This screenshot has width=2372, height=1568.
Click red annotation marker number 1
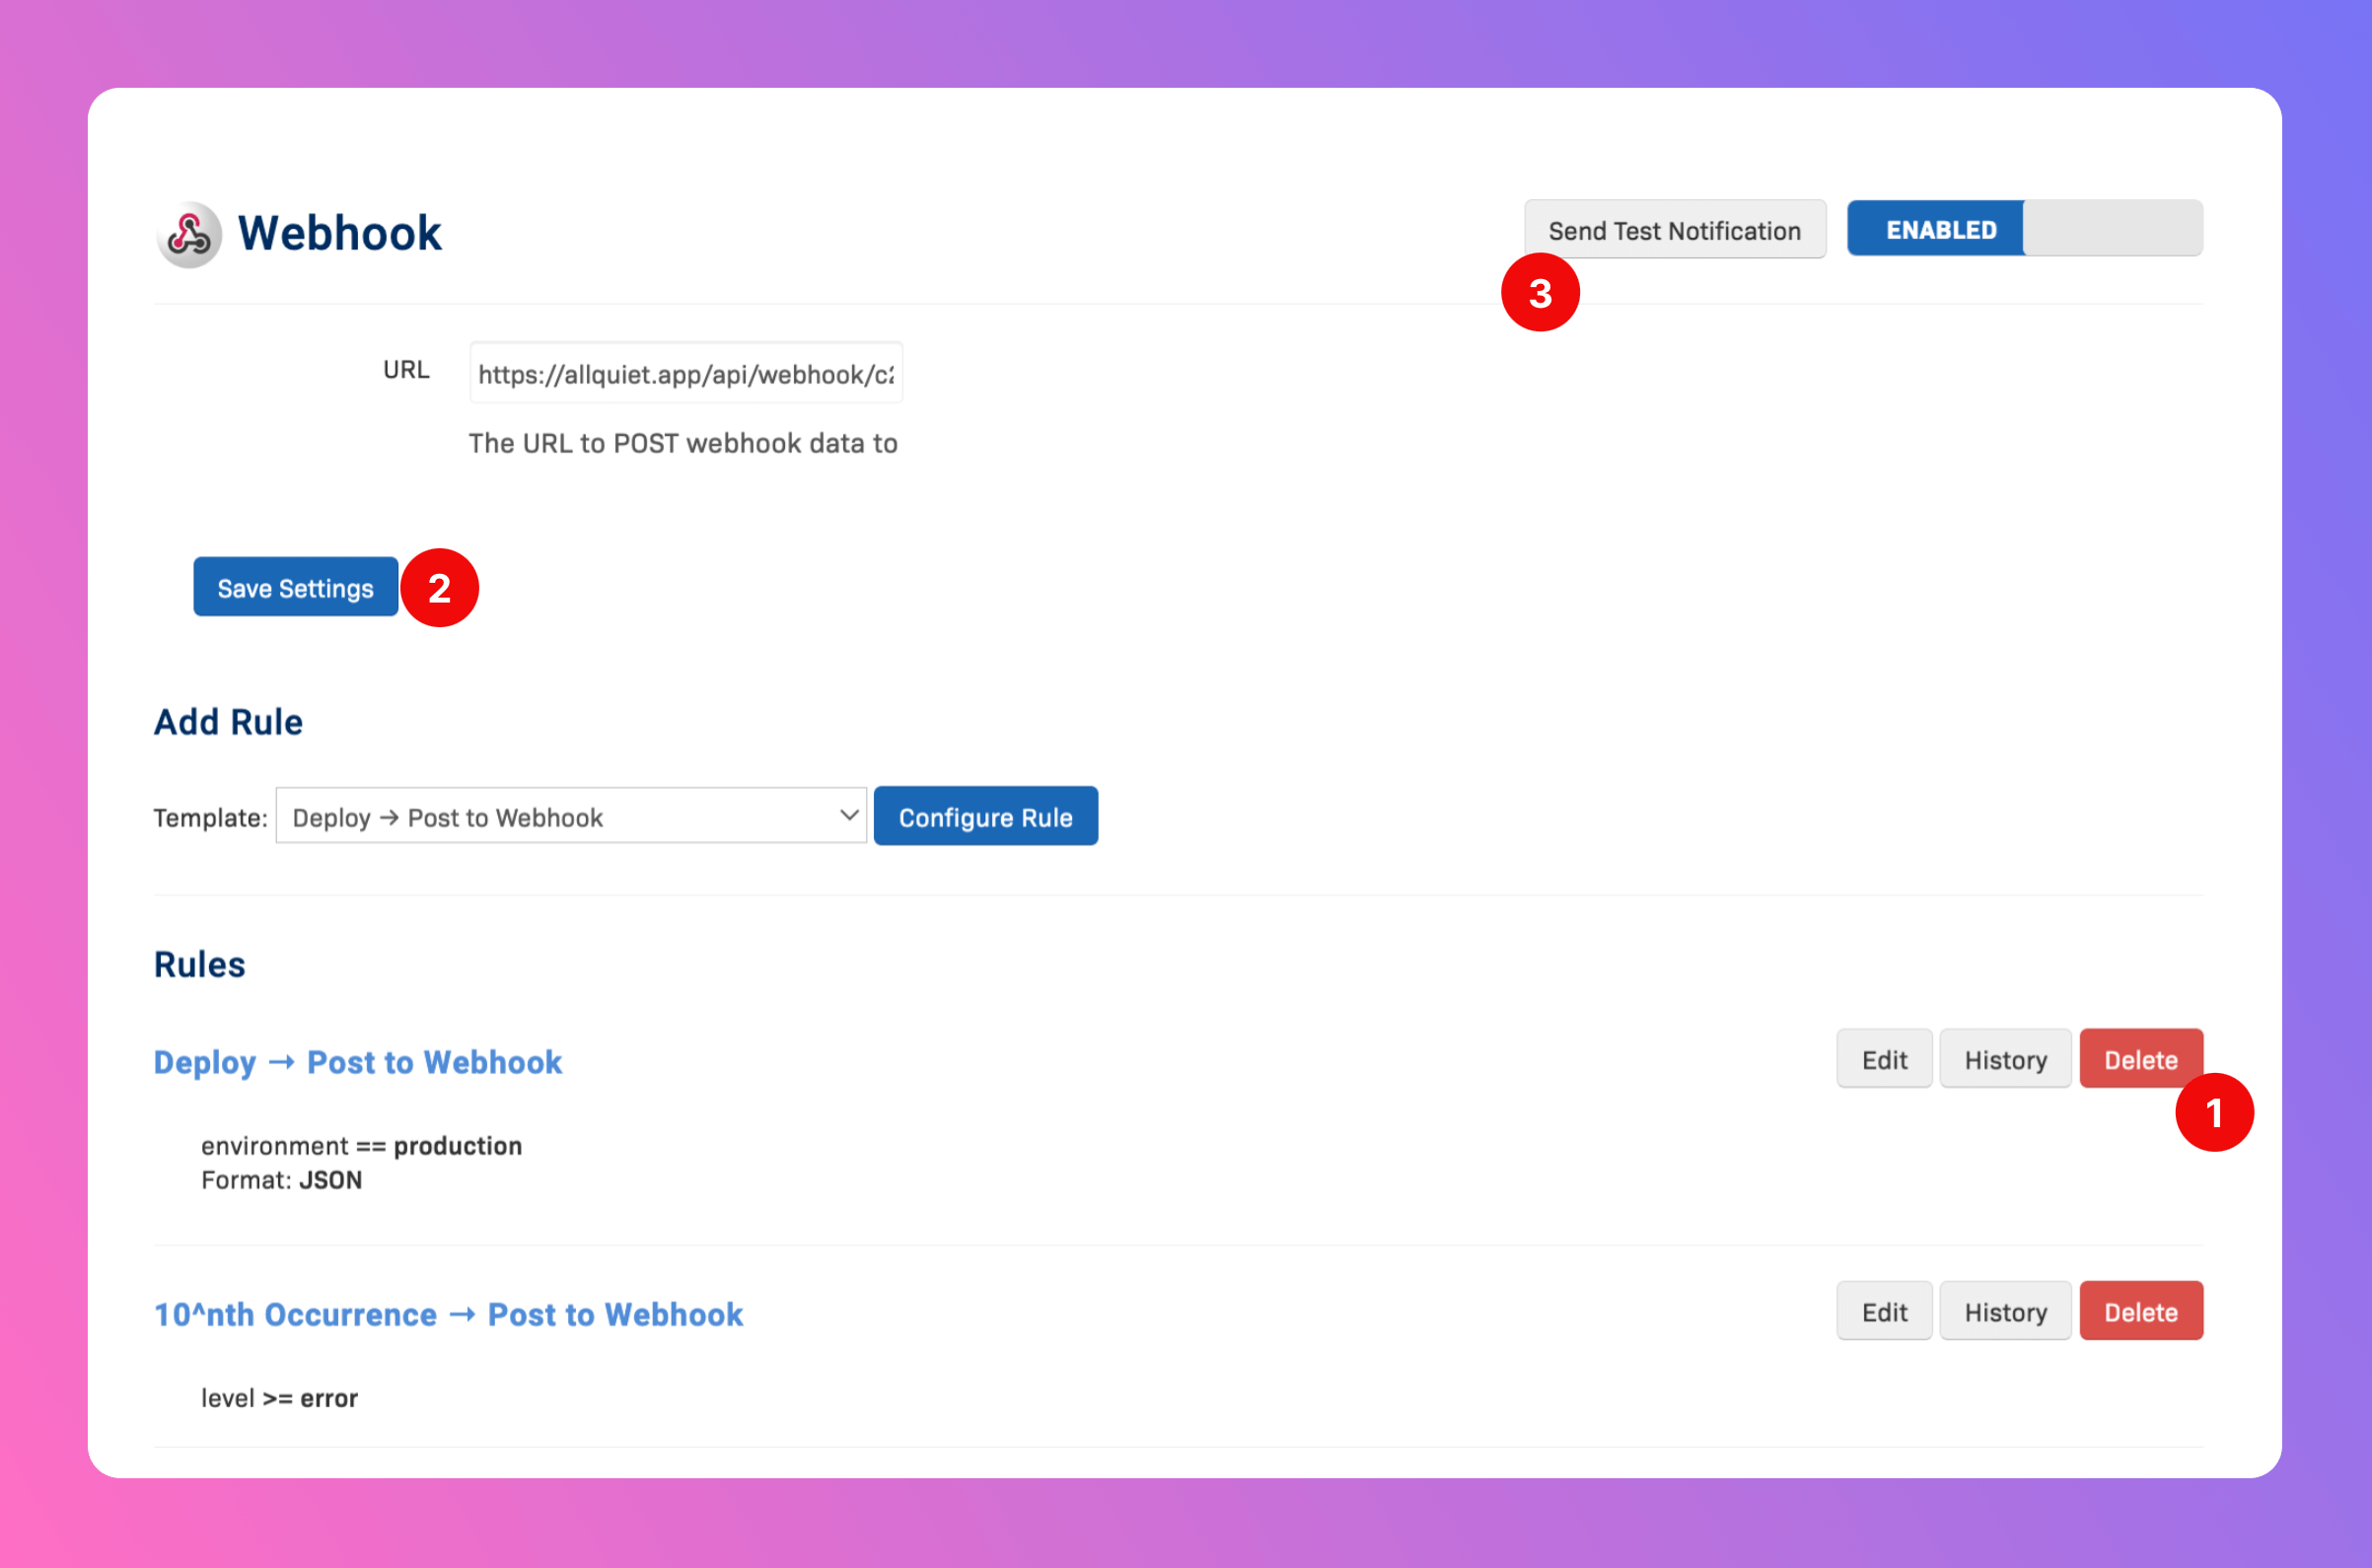[2213, 1112]
